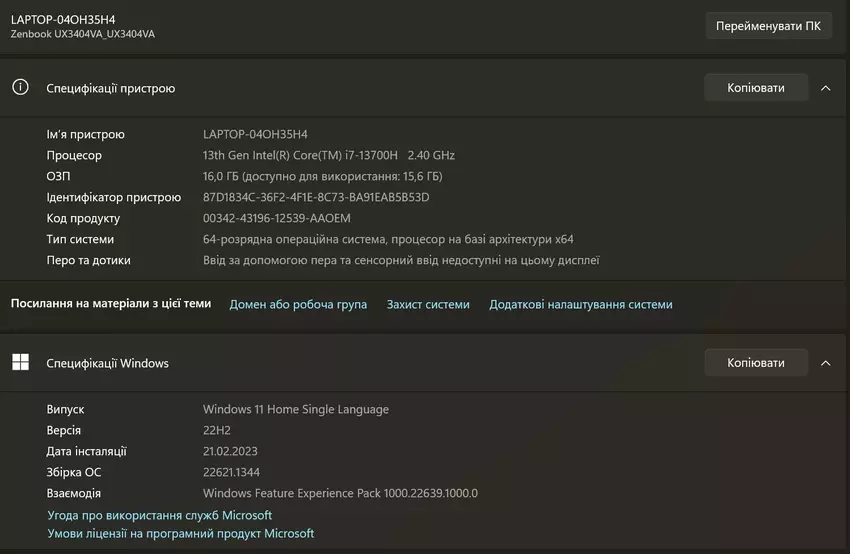Open Додаткові налаштування системи link

point(580,305)
